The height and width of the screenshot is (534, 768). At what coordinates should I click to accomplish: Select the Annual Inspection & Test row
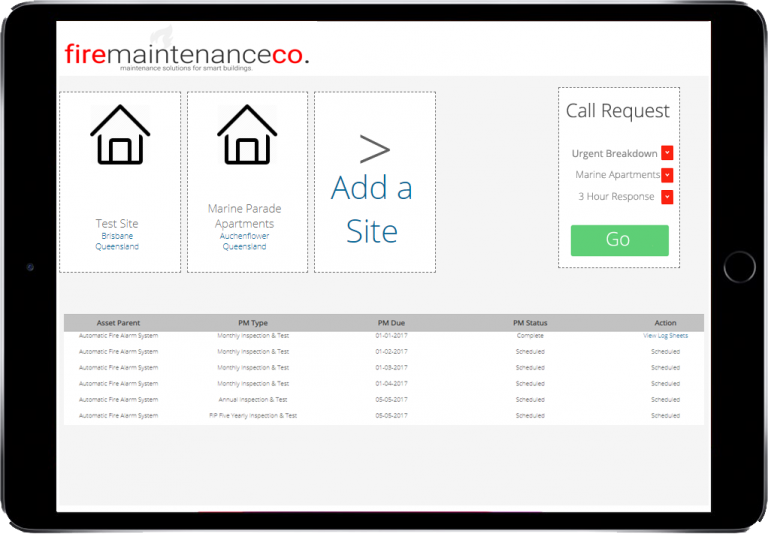253,400
